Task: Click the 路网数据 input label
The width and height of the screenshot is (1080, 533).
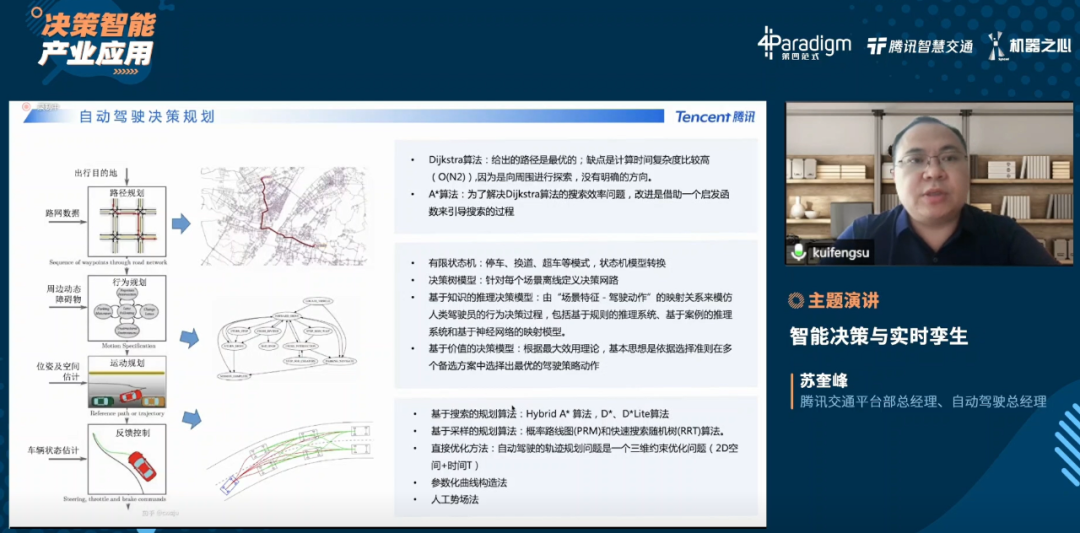Action: tap(63, 213)
